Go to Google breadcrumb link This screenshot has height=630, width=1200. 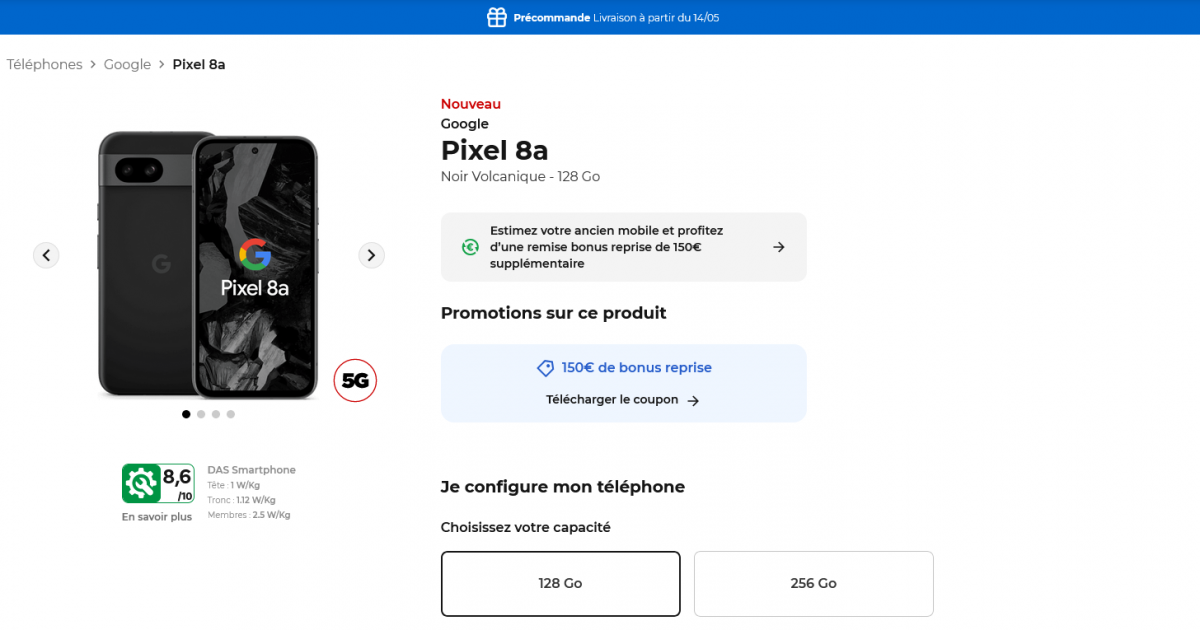pyautogui.click(x=127, y=64)
